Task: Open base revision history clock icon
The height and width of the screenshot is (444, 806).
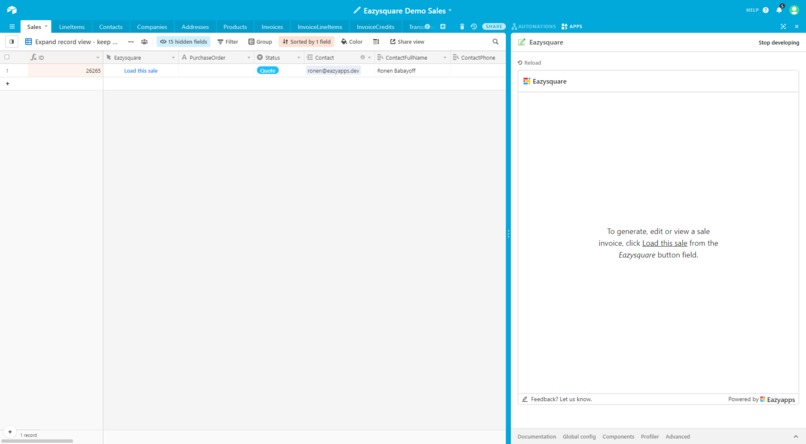Action: [474, 26]
